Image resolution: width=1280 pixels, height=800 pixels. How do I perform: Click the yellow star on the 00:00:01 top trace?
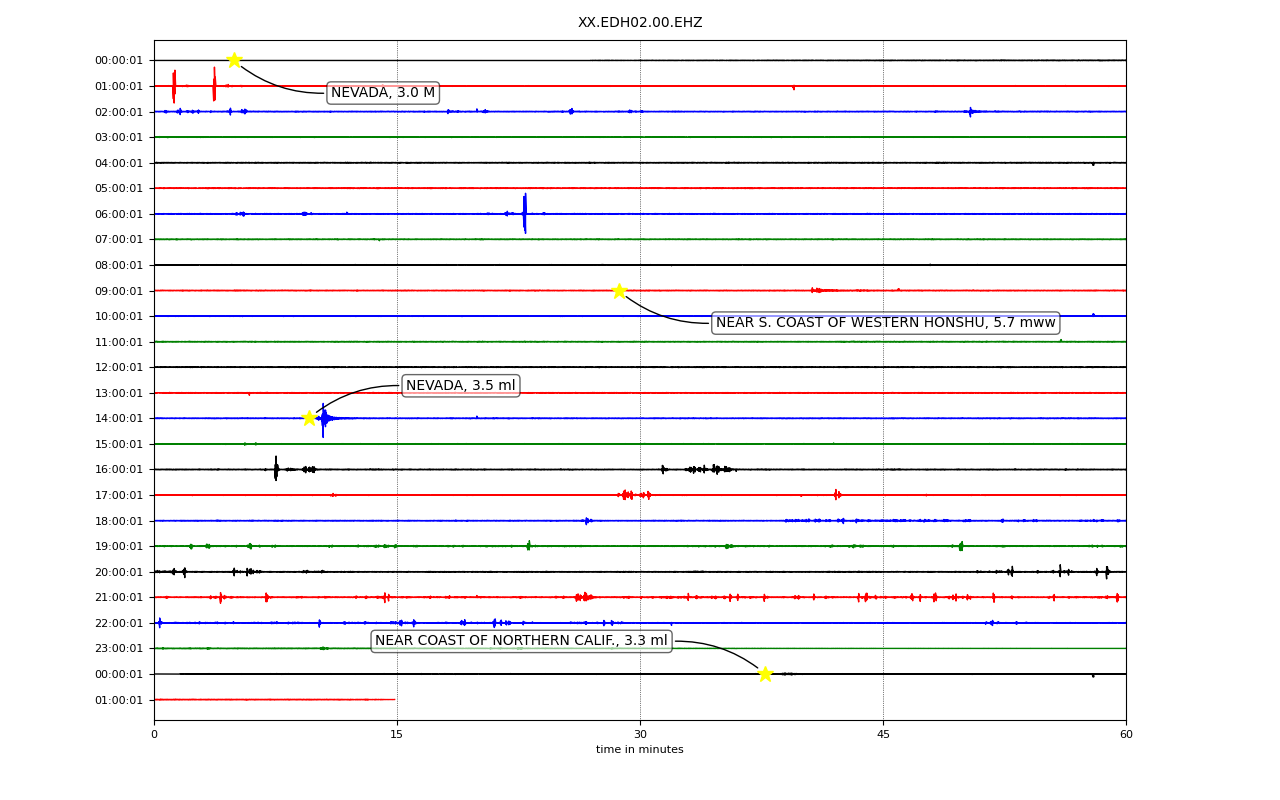click(233, 60)
